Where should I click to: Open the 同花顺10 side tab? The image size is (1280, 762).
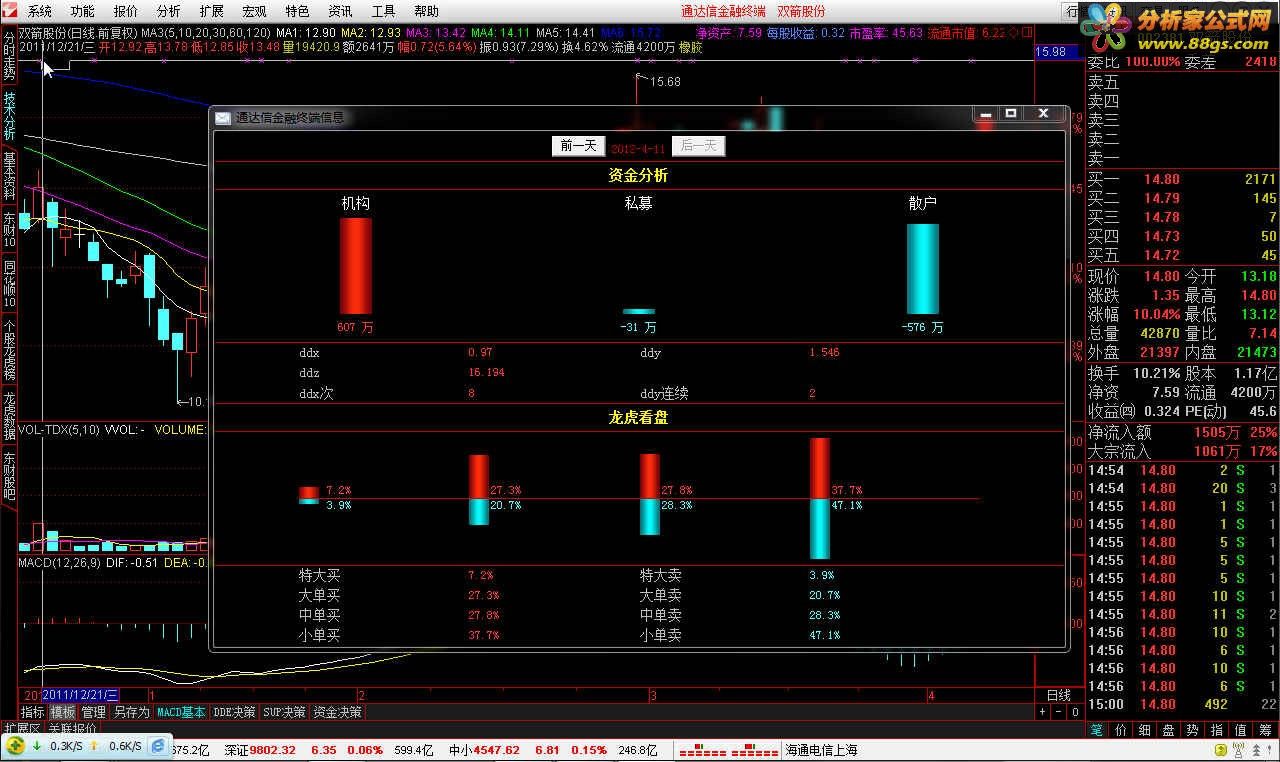pyautogui.click(x=9, y=284)
